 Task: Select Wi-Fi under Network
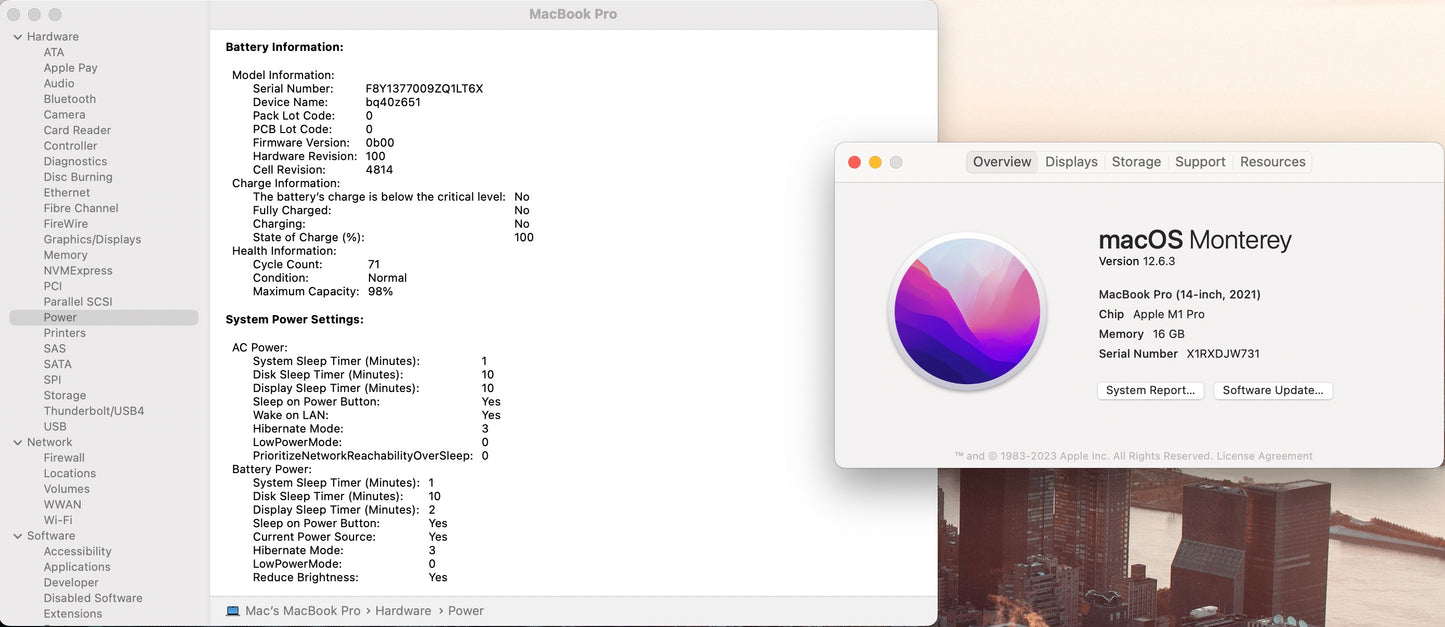pyautogui.click(x=58, y=520)
